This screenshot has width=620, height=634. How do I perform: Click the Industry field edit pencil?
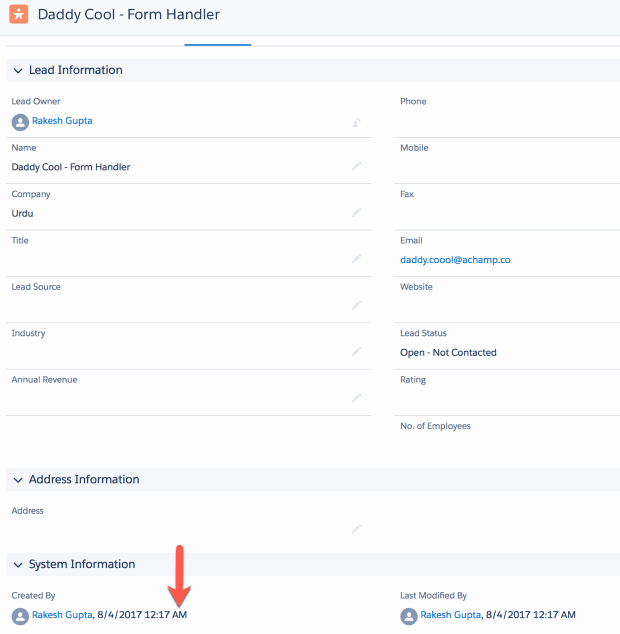coord(356,352)
